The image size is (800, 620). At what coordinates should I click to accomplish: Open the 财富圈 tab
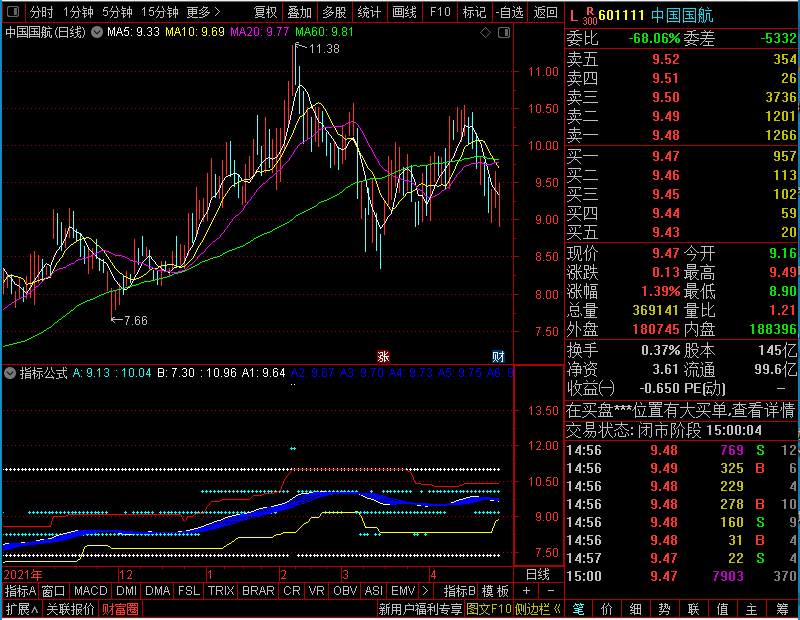point(120,609)
